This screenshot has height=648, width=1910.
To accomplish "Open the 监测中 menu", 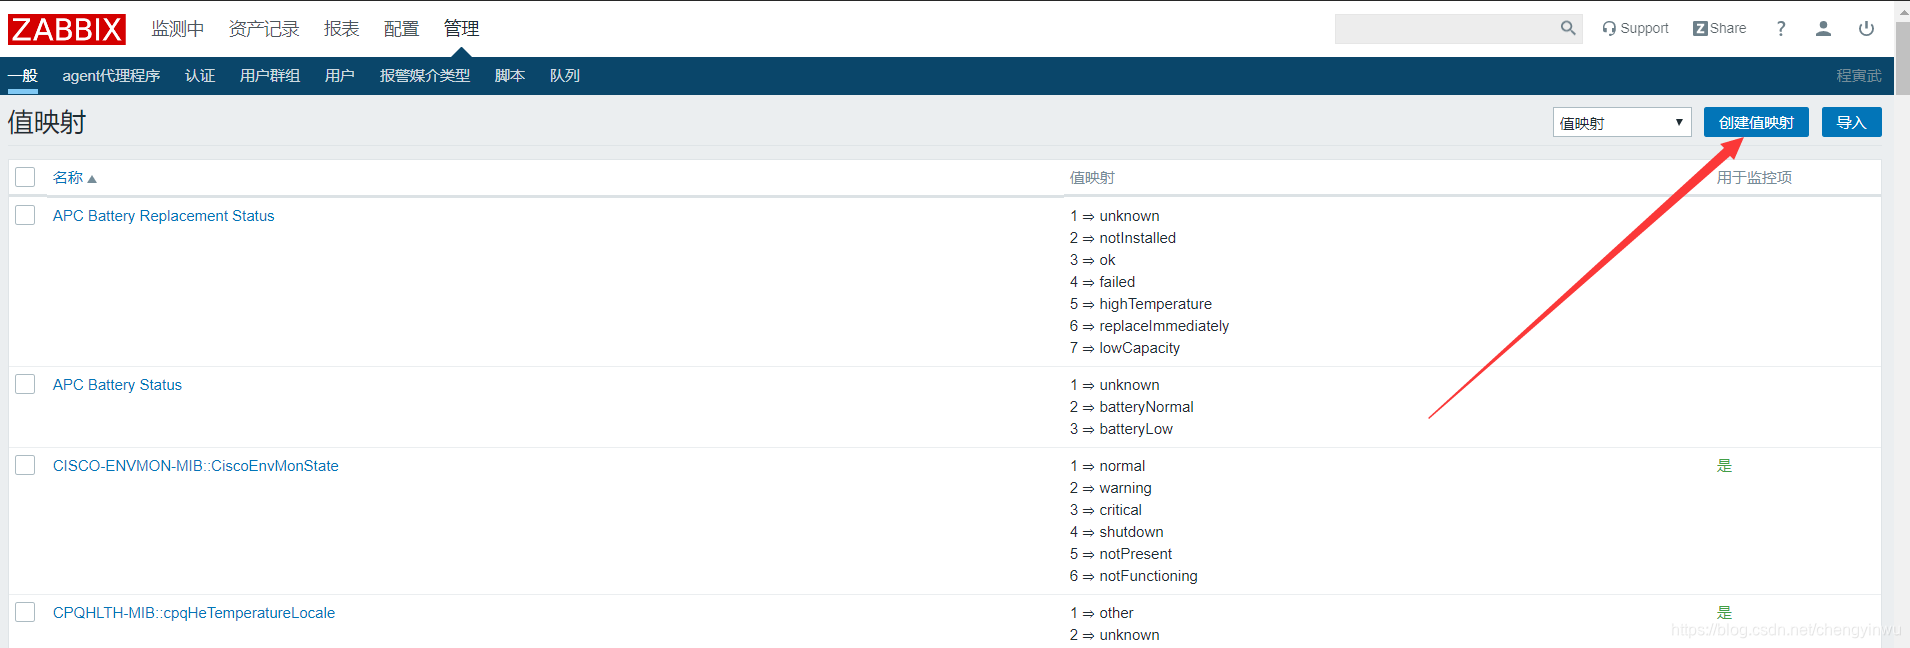I will pyautogui.click(x=178, y=29).
